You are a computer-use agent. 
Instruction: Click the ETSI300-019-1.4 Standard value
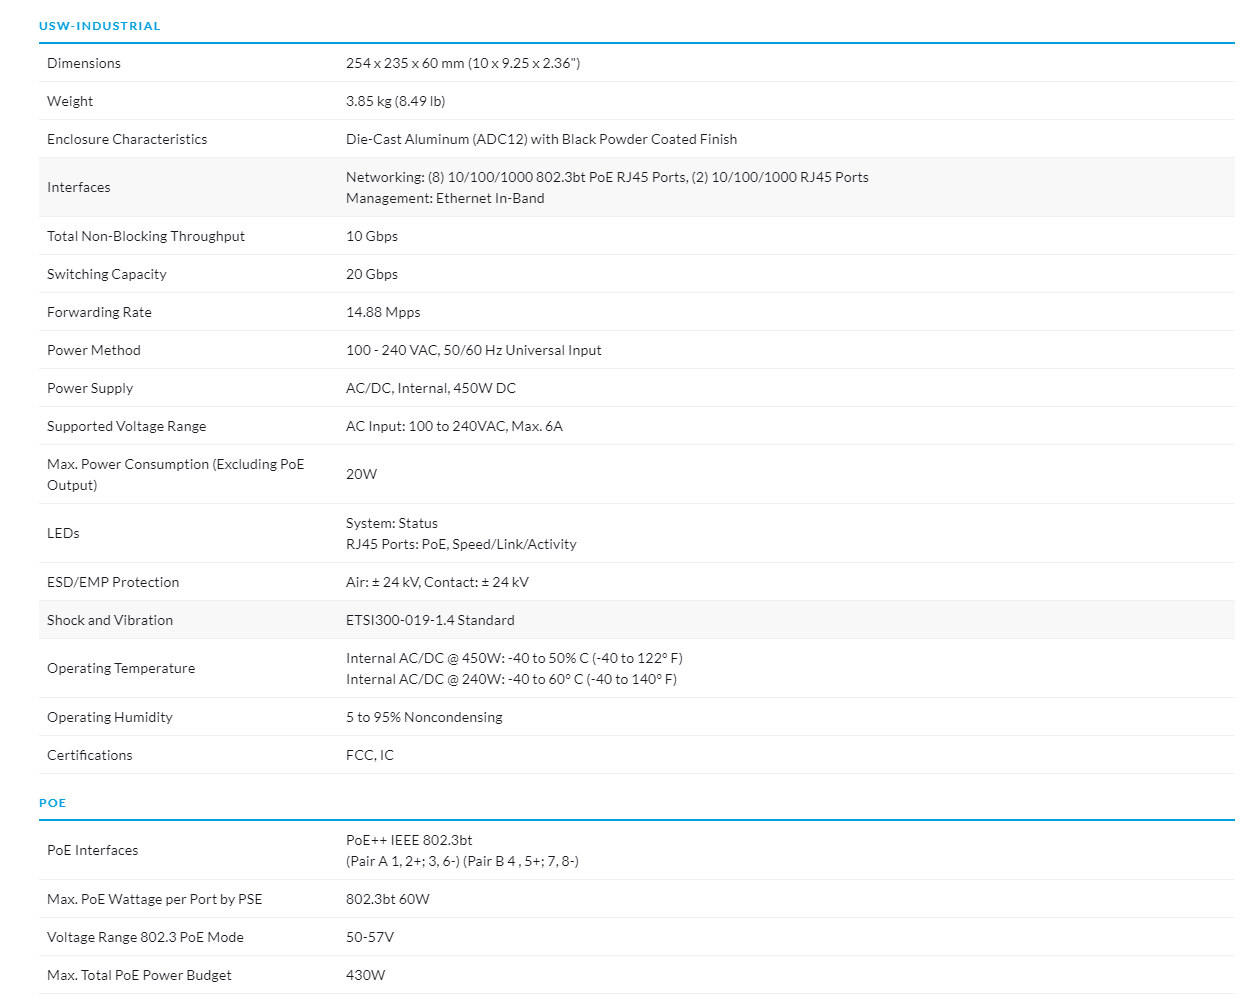(430, 620)
